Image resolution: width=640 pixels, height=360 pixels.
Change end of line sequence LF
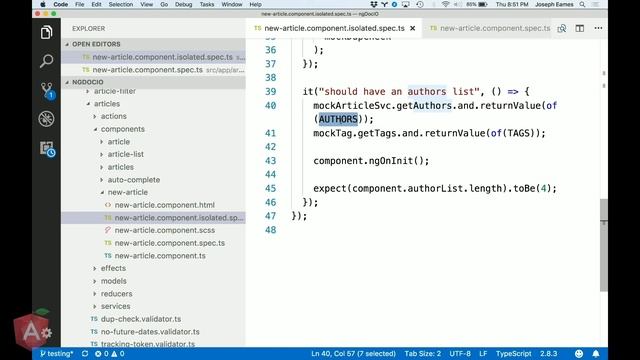pyautogui.click(x=483, y=353)
